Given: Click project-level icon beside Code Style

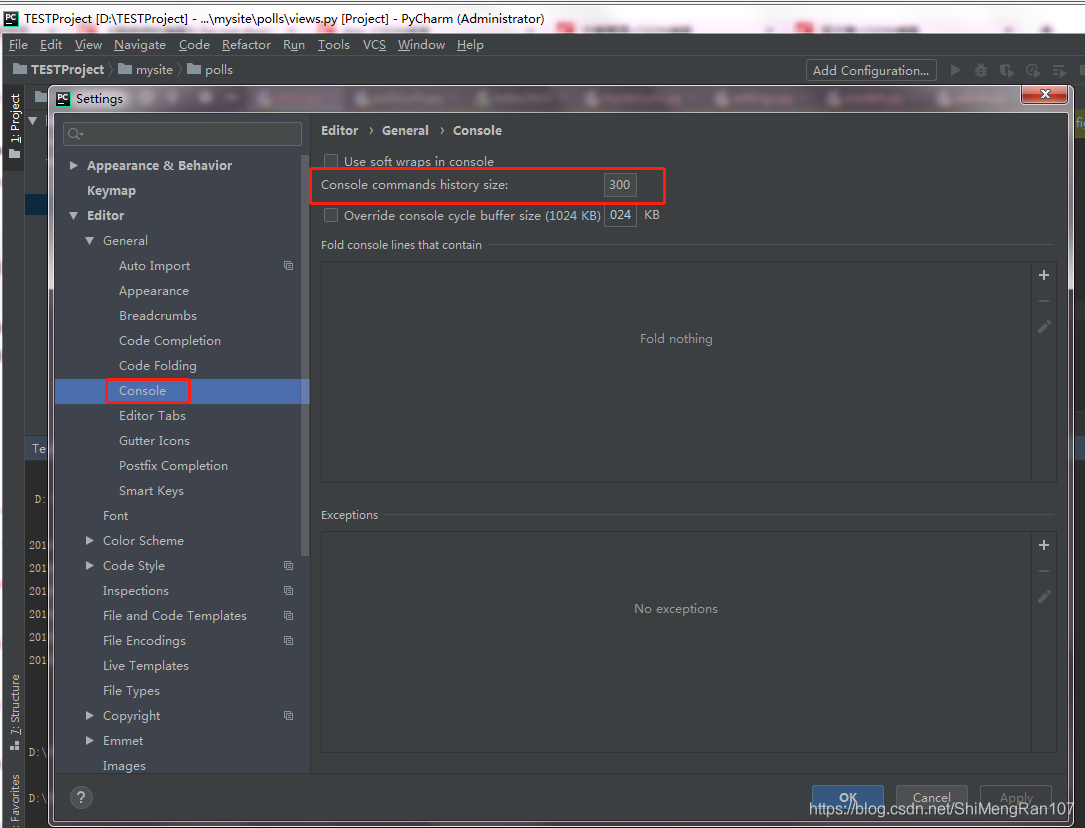Looking at the screenshot, I should [289, 566].
